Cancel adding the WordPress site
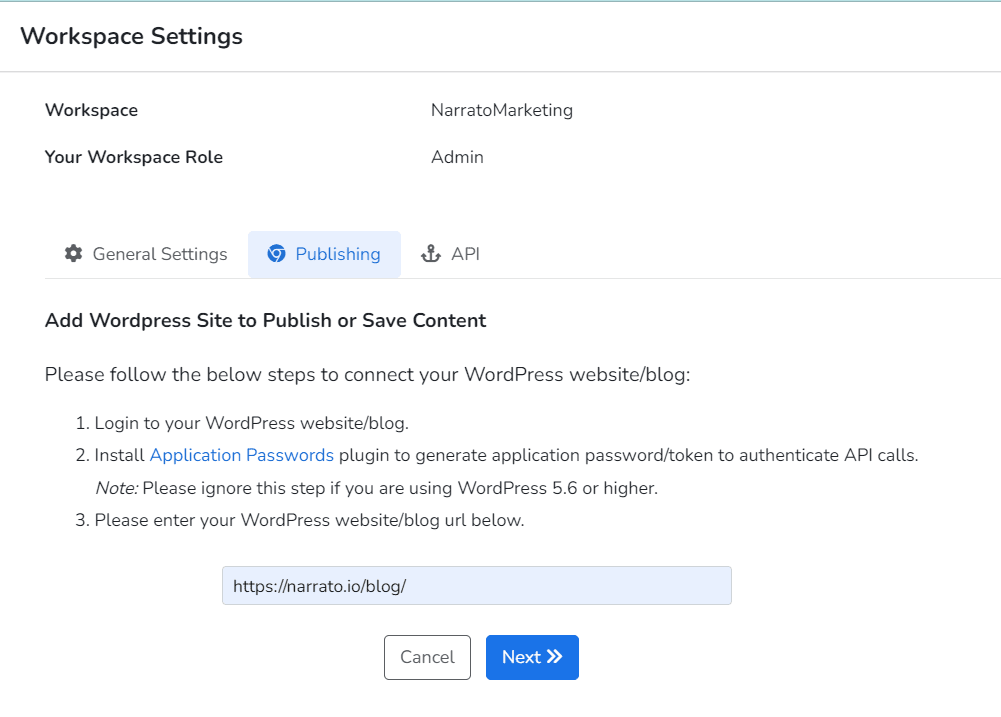Screen dimensions: 1001x717 pos(427,657)
